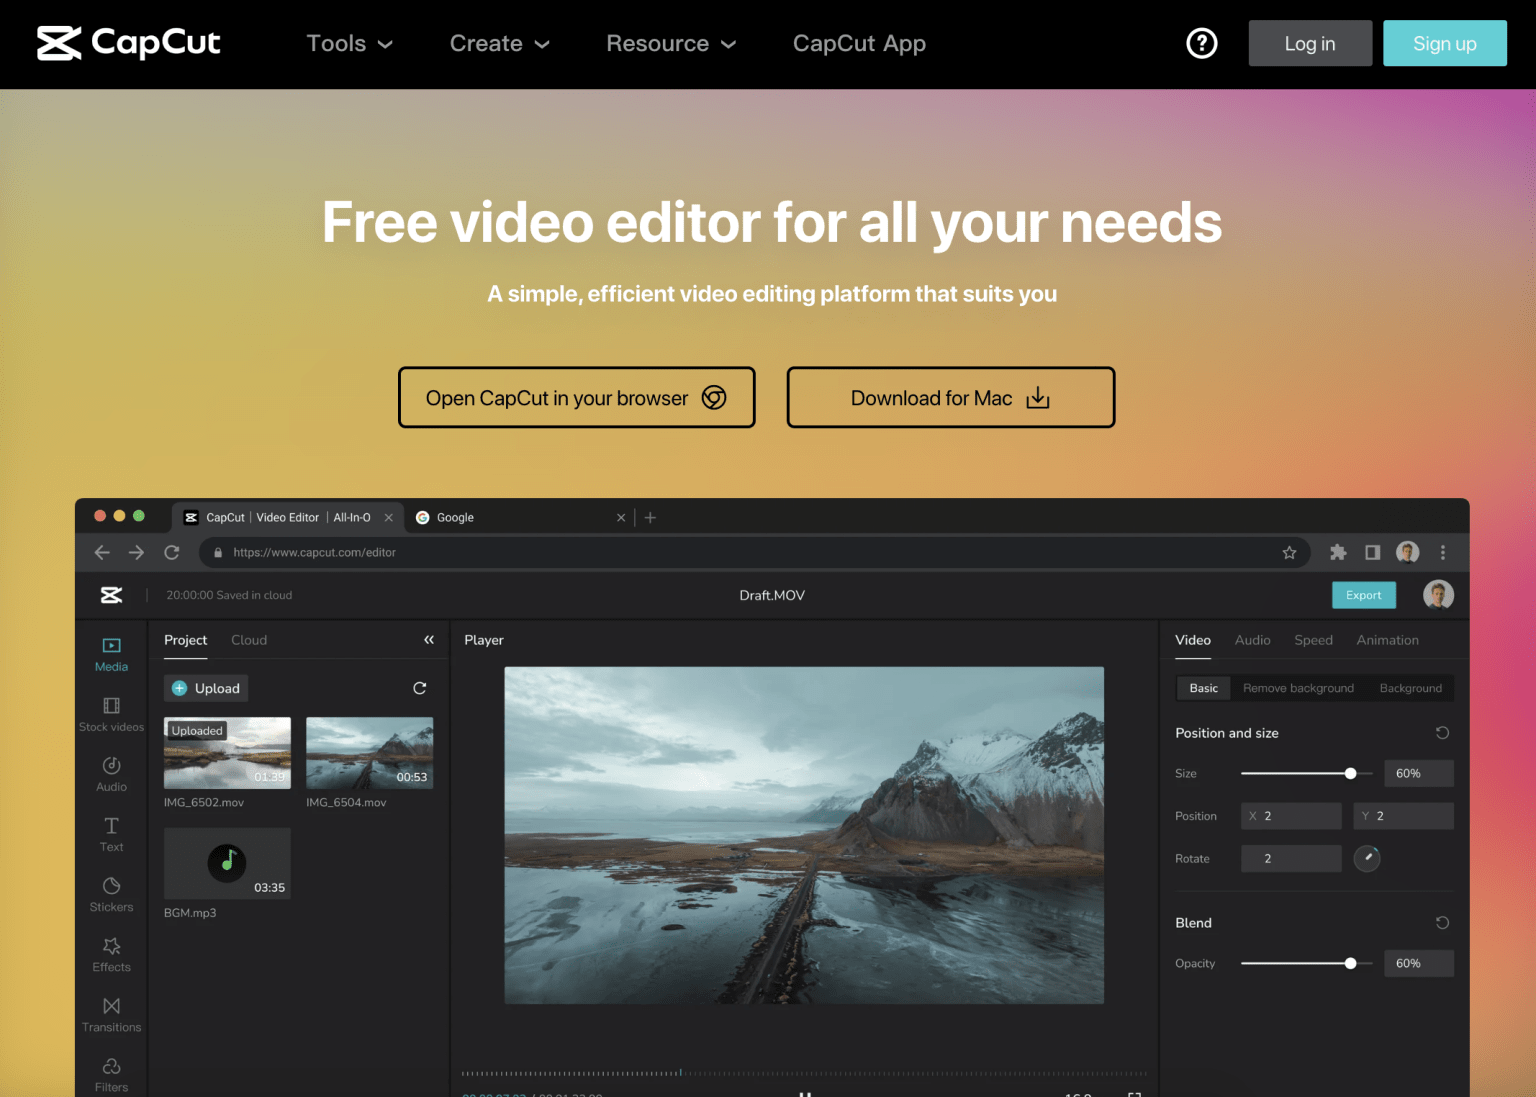This screenshot has width=1536, height=1097.
Task: Click the Export button
Action: (x=1363, y=594)
